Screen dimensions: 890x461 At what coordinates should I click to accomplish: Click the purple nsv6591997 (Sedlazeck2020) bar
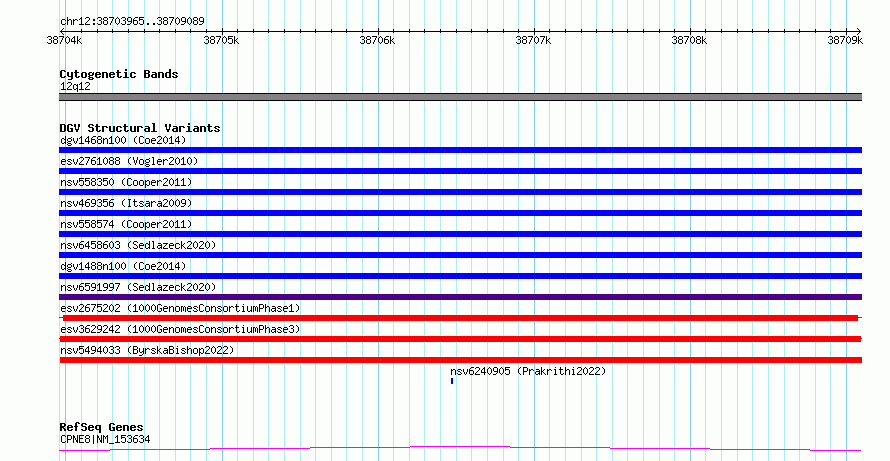click(x=460, y=297)
